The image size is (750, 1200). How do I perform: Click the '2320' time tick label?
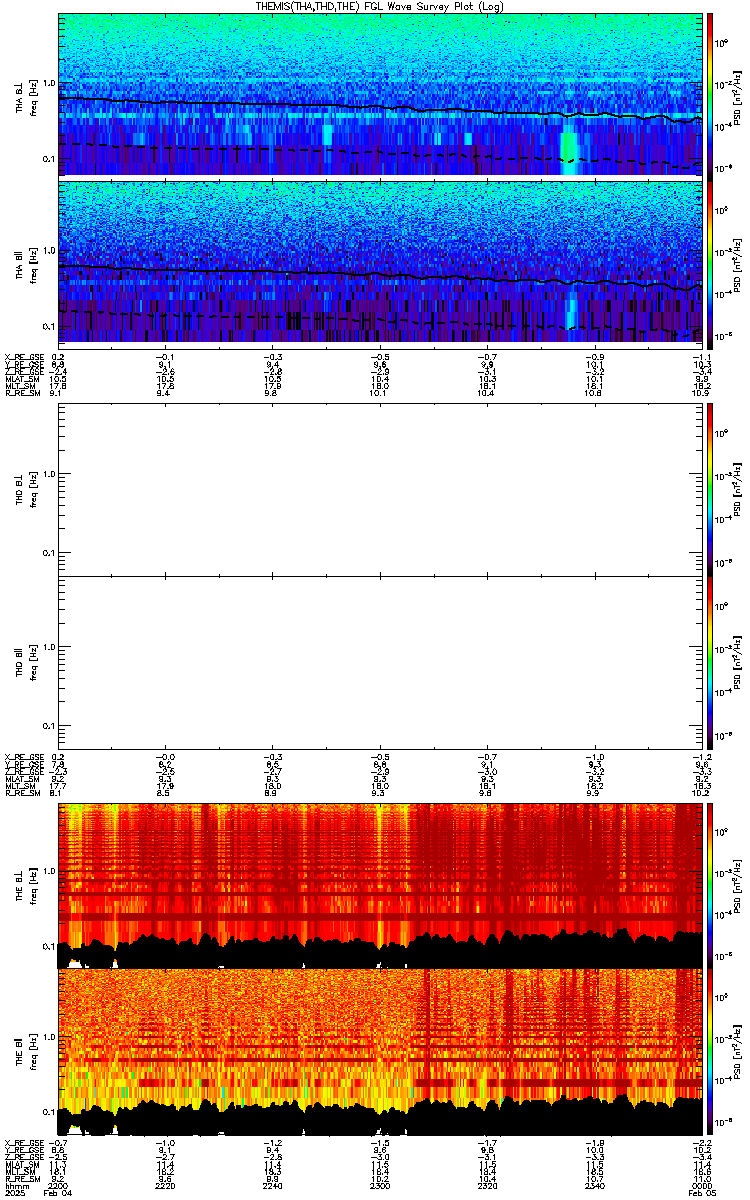tap(487, 1186)
